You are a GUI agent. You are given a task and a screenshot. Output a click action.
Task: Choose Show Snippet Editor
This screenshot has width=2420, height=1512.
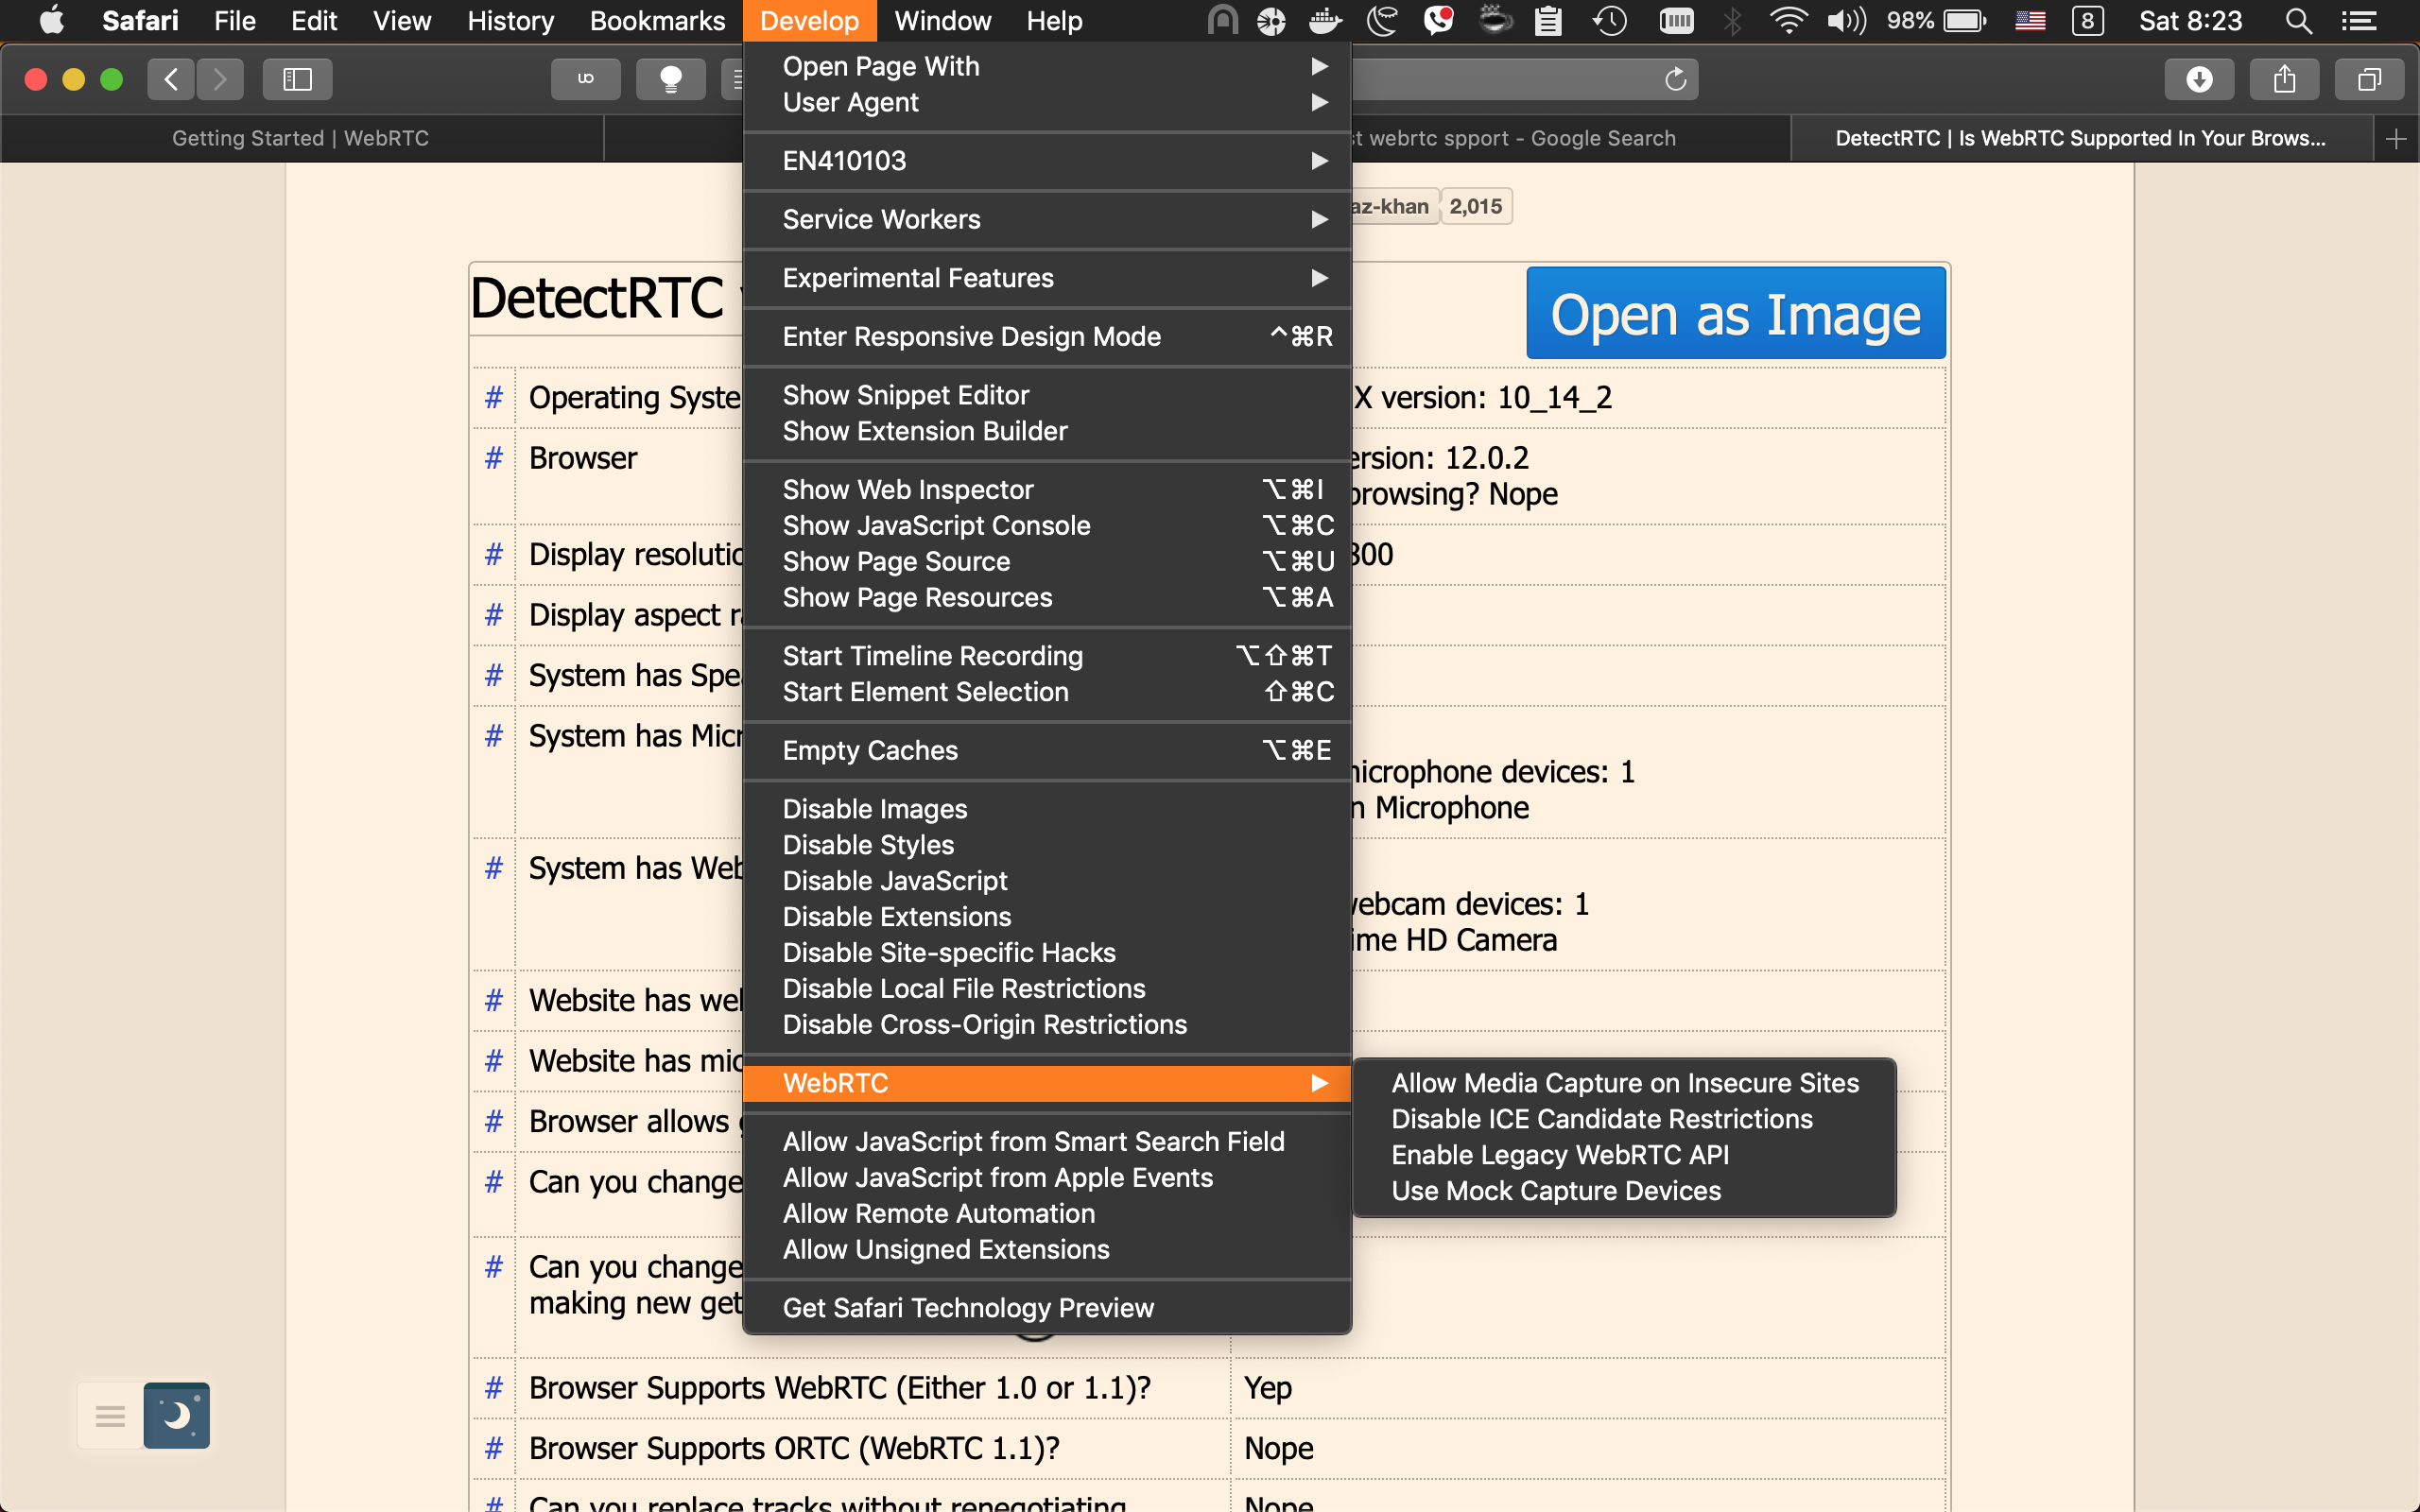(1047, 395)
